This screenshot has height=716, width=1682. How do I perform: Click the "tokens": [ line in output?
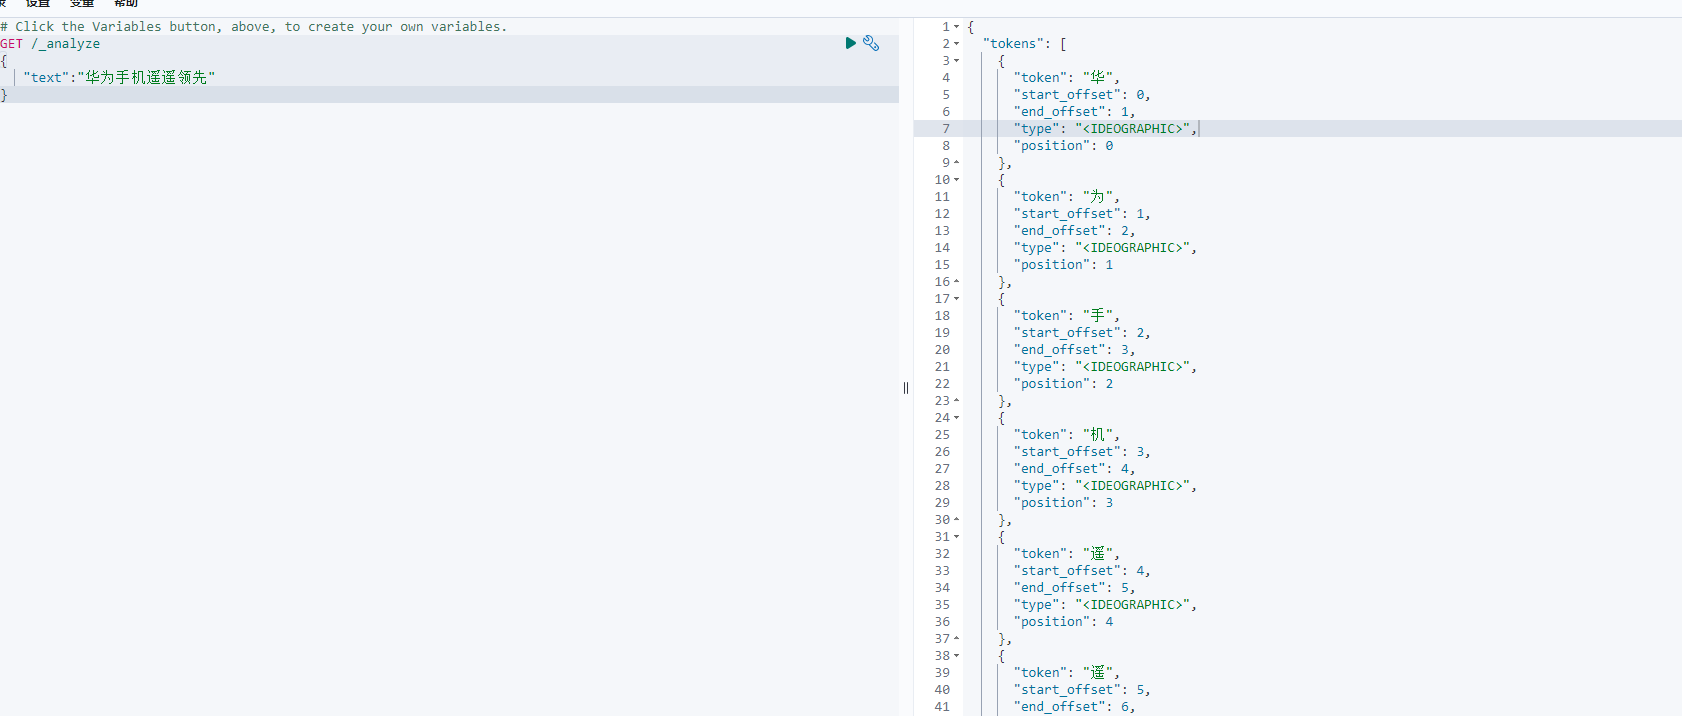tap(1025, 44)
